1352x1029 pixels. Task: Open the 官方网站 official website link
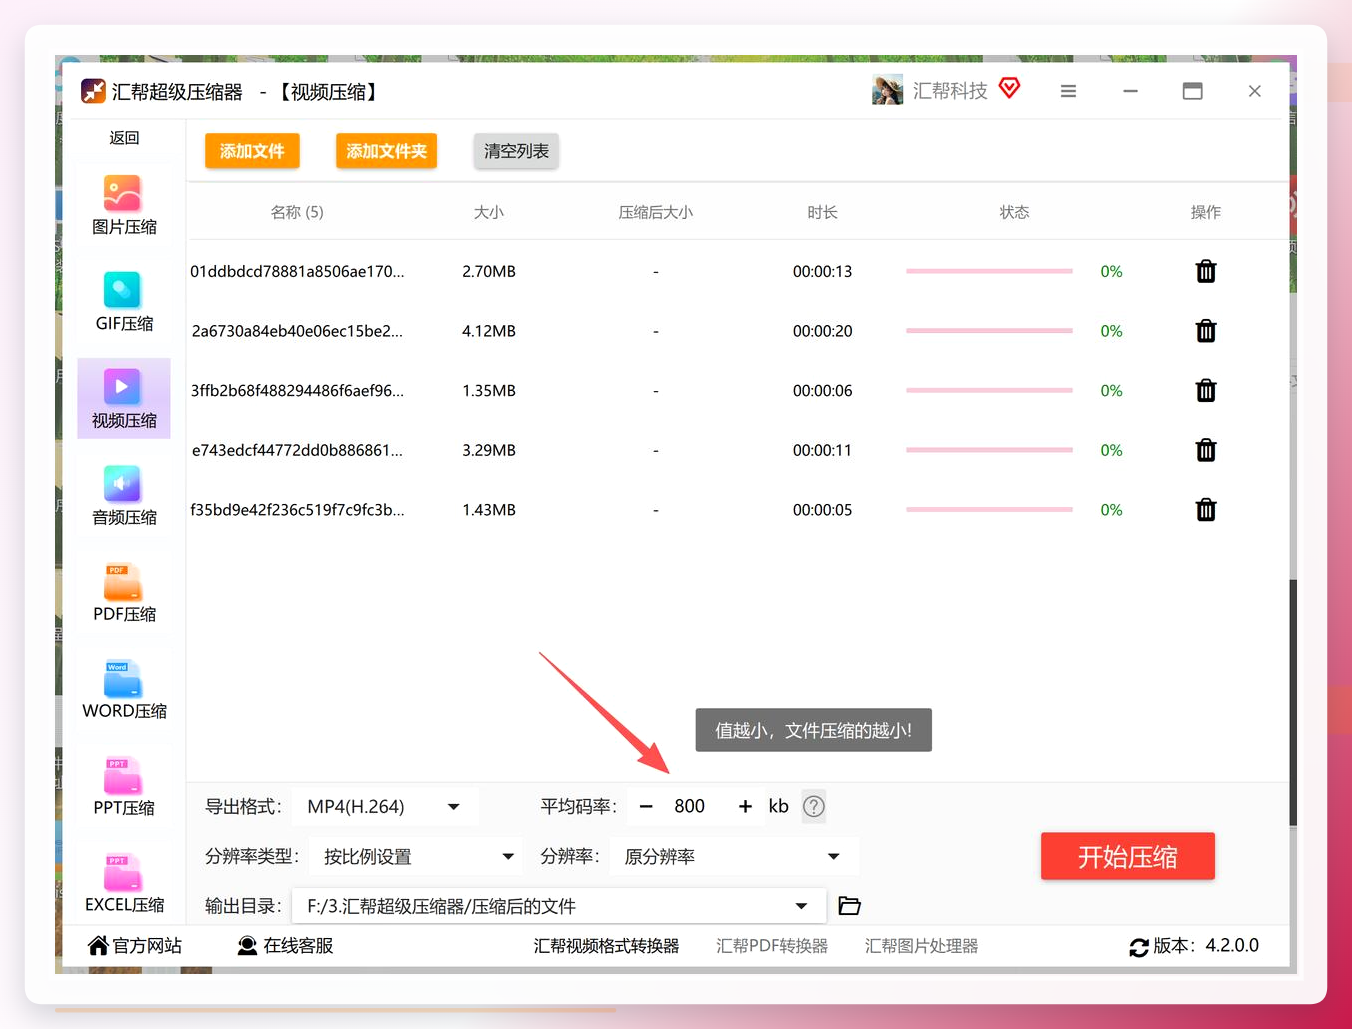point(135,946)
